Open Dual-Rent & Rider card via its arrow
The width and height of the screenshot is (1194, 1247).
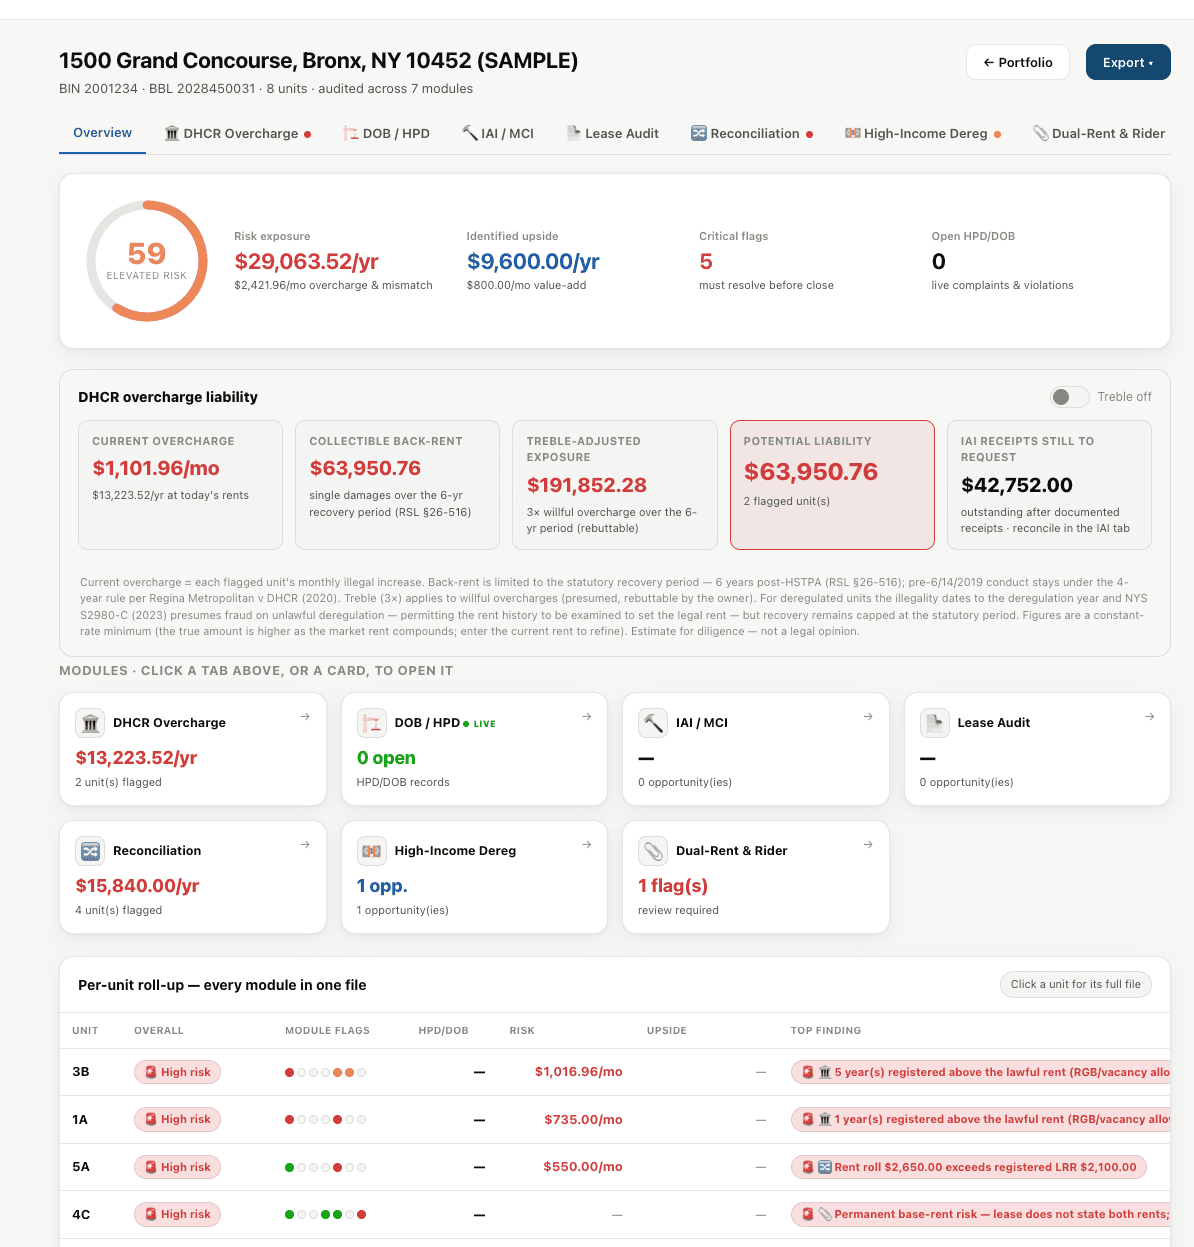point(868,844)
